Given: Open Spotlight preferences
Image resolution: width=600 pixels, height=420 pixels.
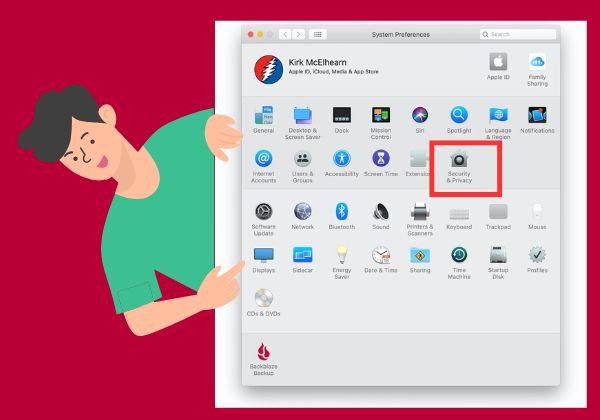Looking at the screenshot, I should [x=459, y=119].
